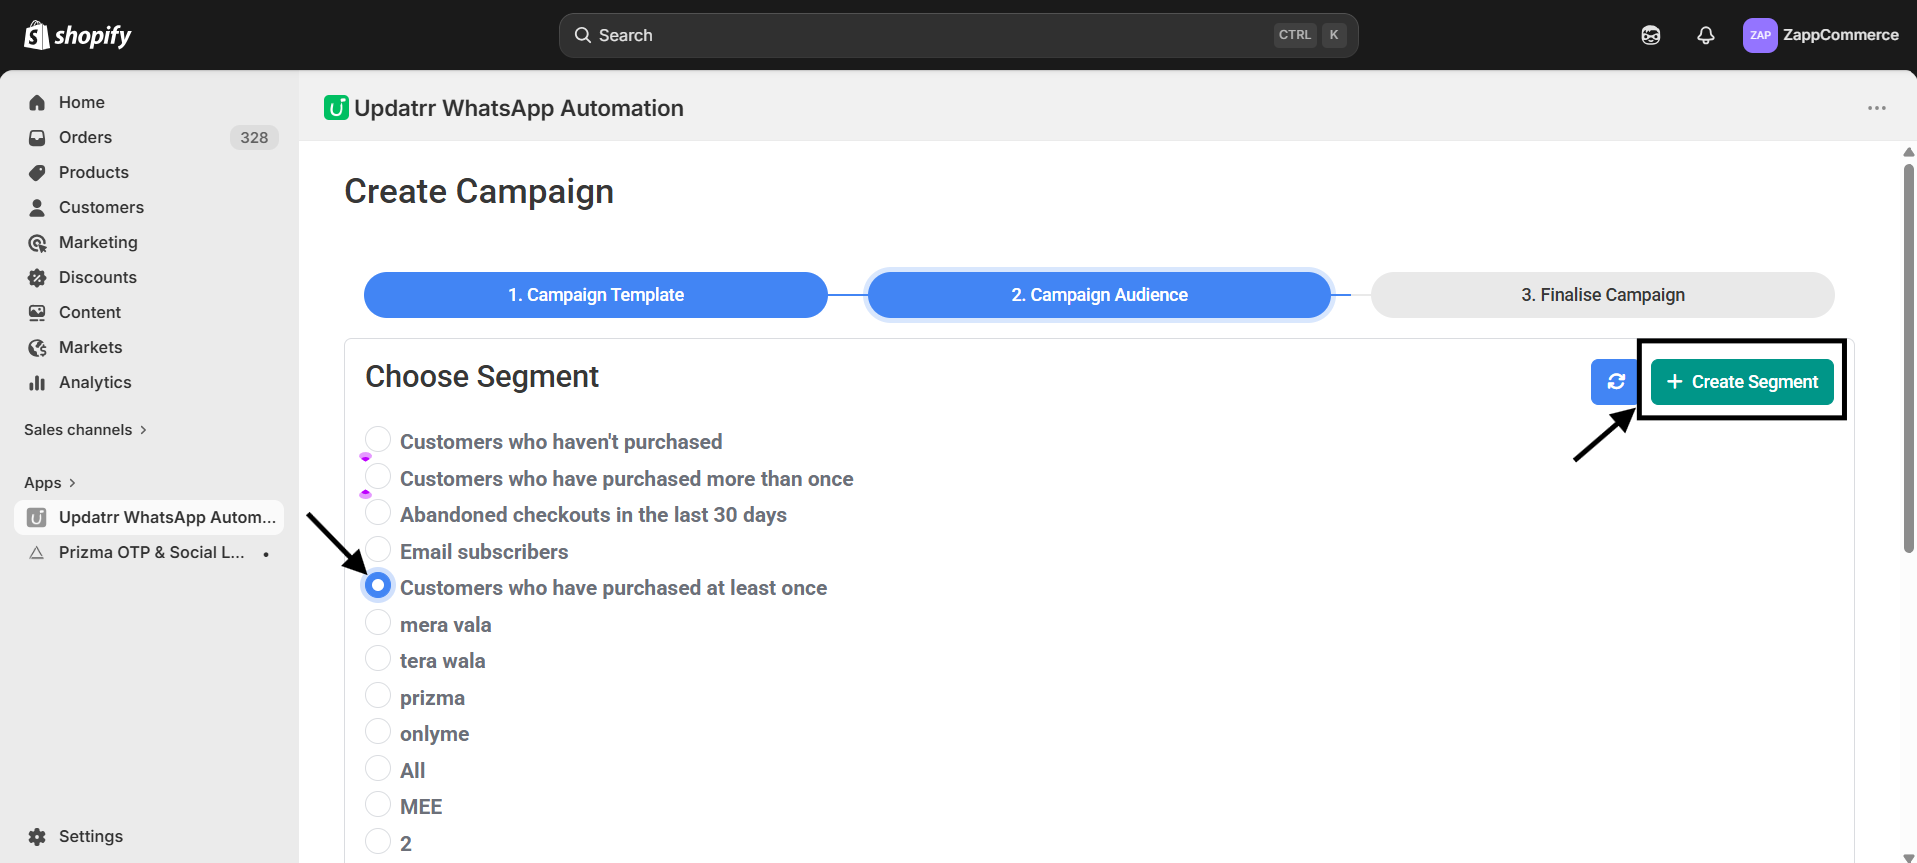Open the Sidekick assistant icon
Image resolution: width=1917 pixels, height=863 pixels.
pos(1650,36)
